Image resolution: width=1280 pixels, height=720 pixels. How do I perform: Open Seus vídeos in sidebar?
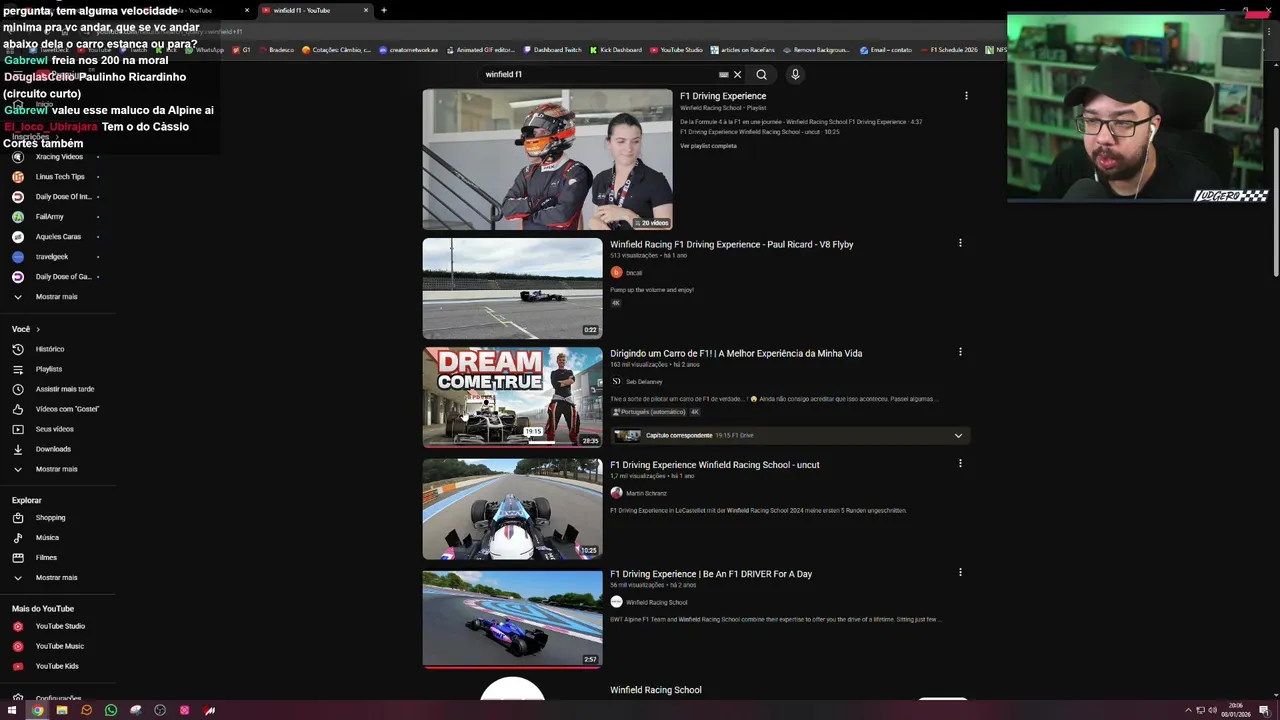pyautogui.click(x=55, y=429)
